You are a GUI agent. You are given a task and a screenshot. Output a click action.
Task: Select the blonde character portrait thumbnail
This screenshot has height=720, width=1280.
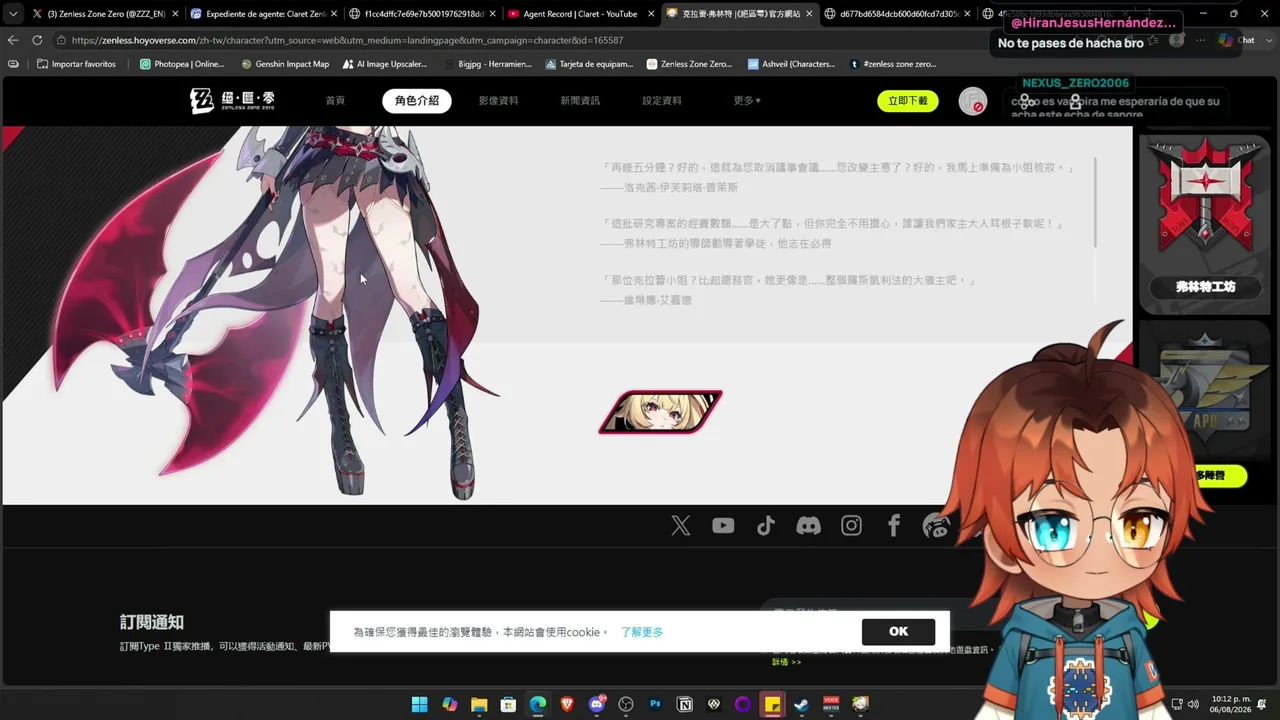click(660, 412)
